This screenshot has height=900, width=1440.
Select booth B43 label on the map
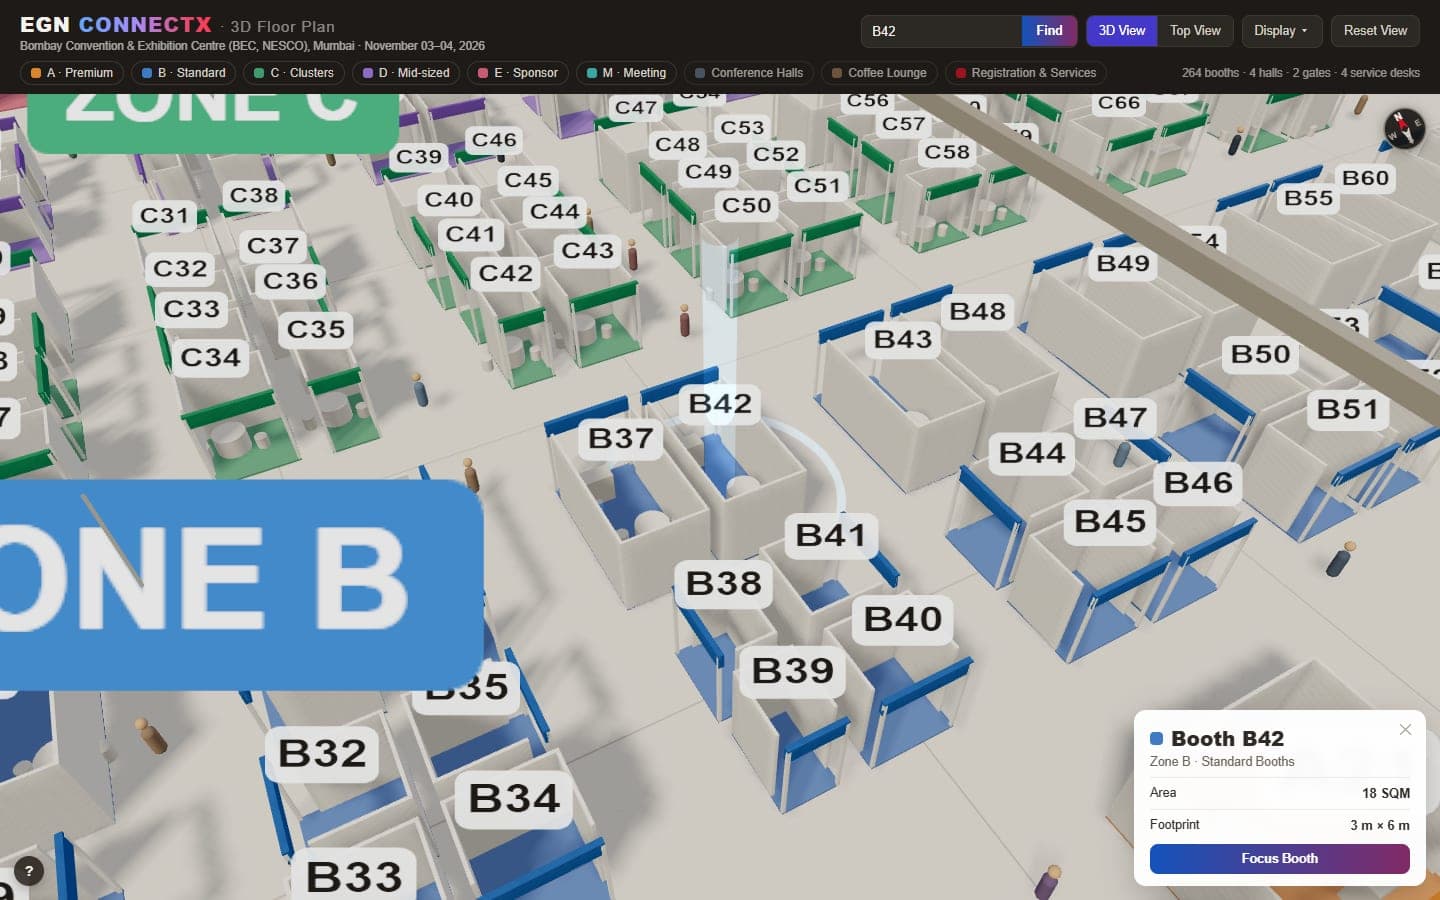902,340
